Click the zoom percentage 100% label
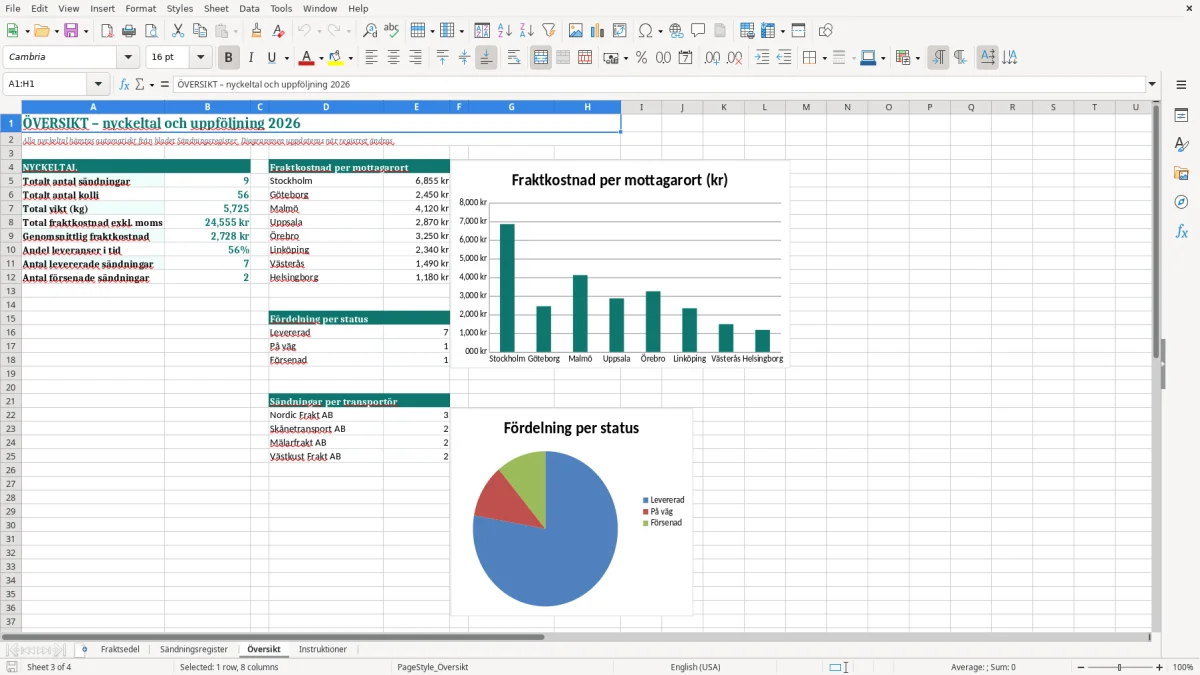Viewport: 1200px width, 675px height. click(1183, 667)
